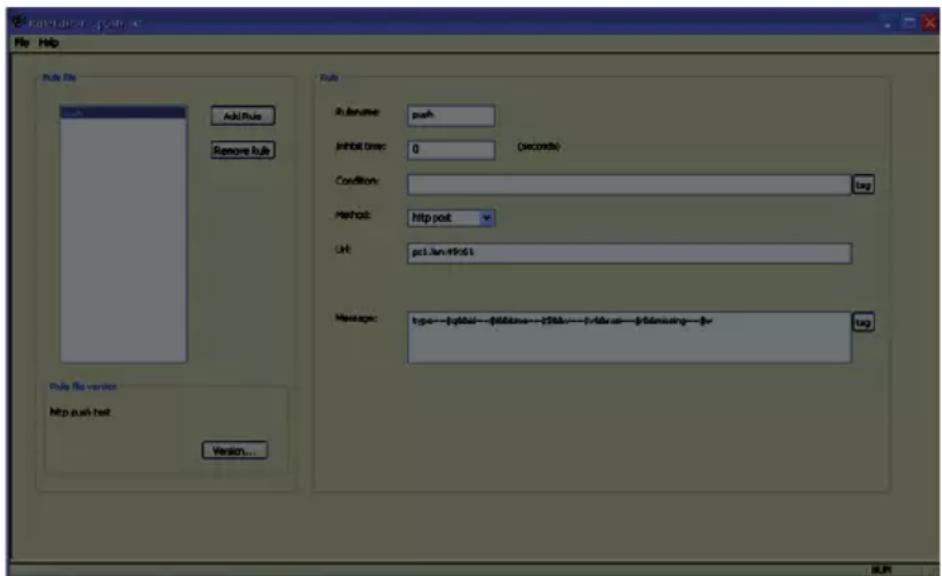Insert a tag next to Condition
The image size is (942, 576).
point(863,185)
